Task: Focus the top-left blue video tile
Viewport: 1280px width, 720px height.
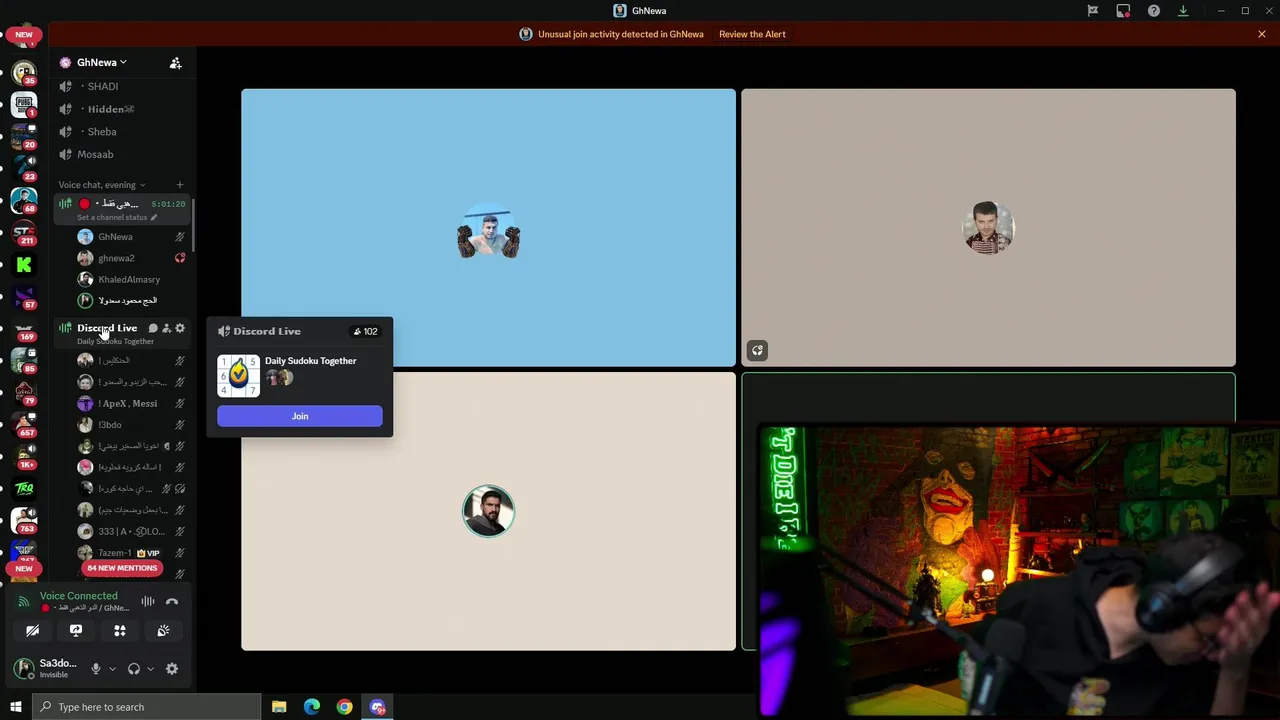Action: [488, 228]
